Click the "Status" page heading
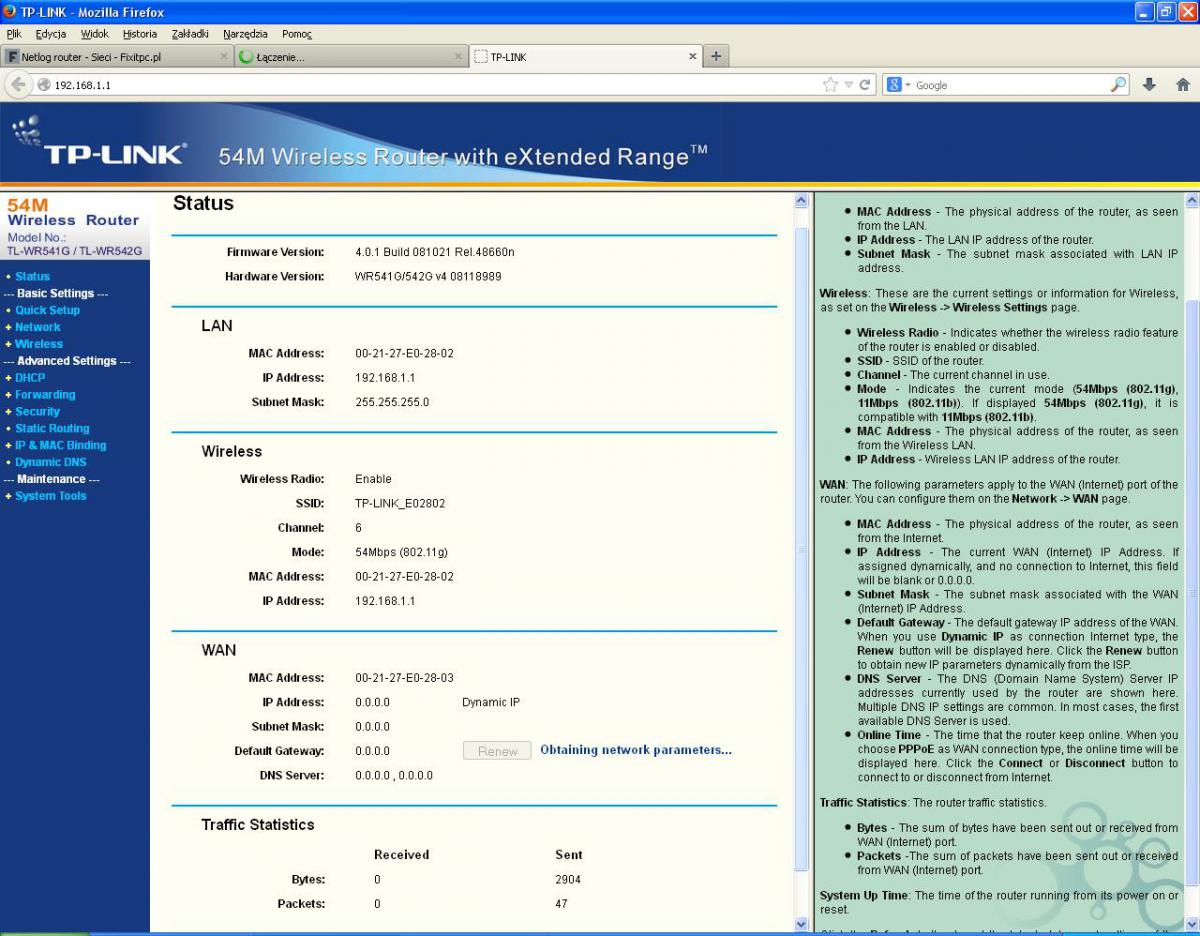Image resolution: width=1200 pixels, height=936 pixels. pyautogui.click(x=203, y=203)
